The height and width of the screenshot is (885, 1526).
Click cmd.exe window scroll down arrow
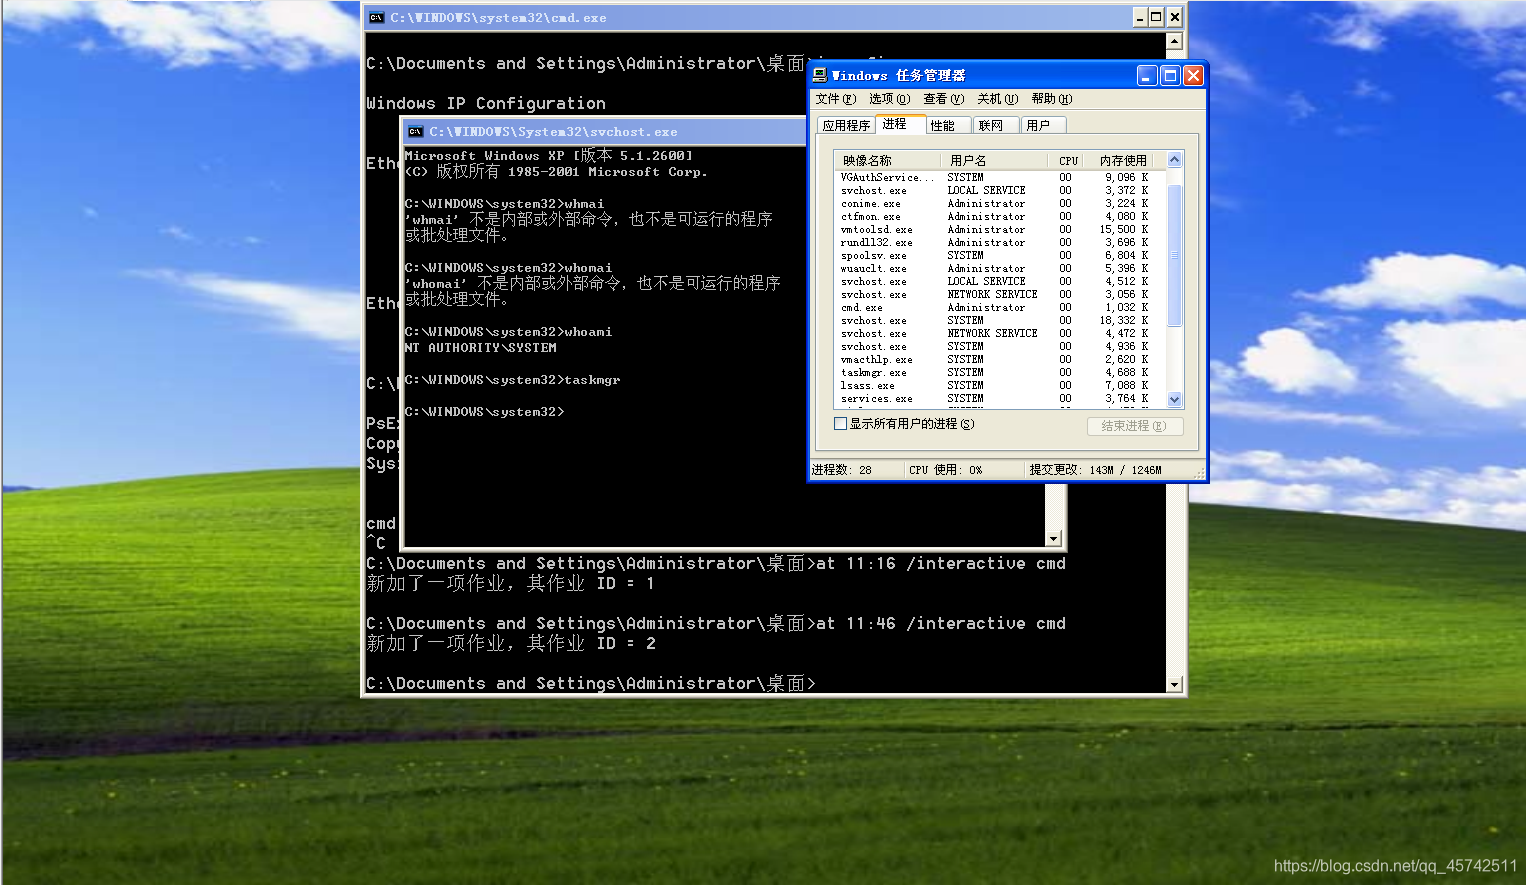1175,685
